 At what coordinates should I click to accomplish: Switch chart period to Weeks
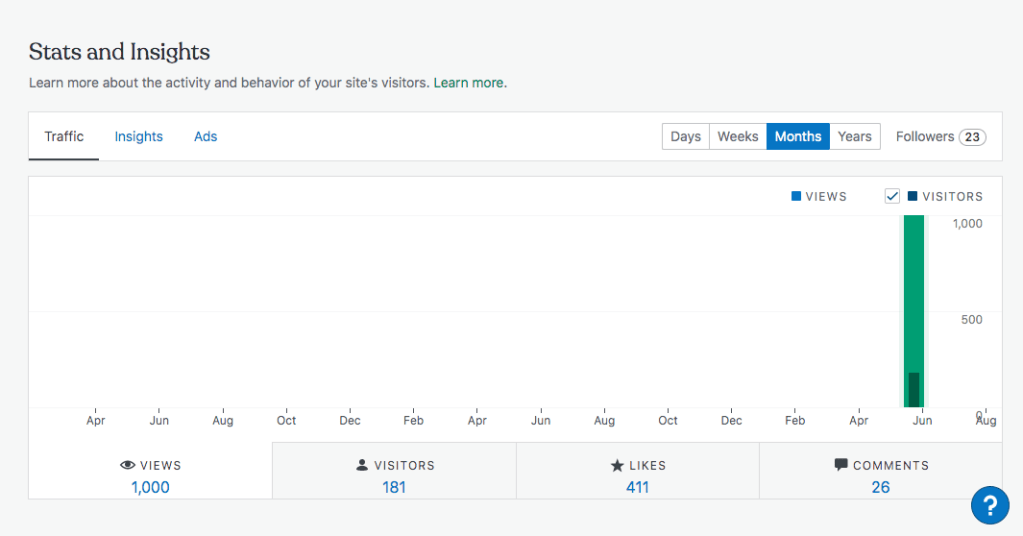coord(738,137)
